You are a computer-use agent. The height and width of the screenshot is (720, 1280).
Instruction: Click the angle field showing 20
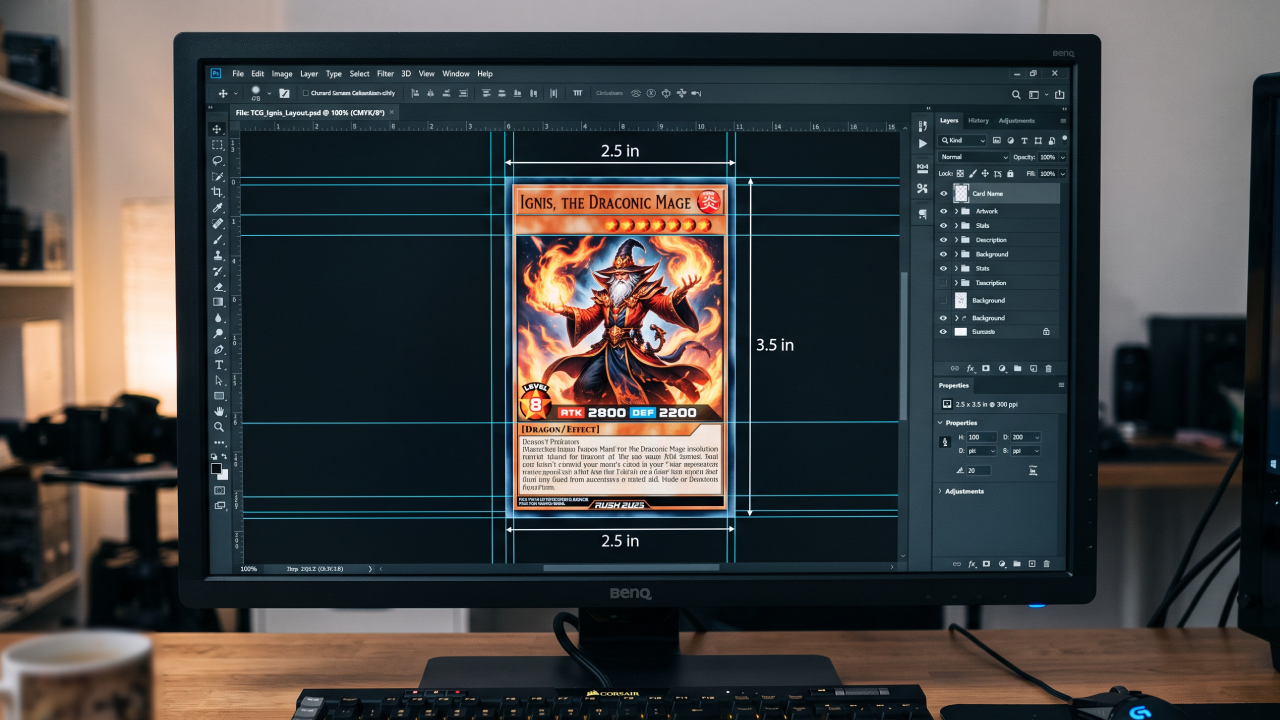pos(978,470)
